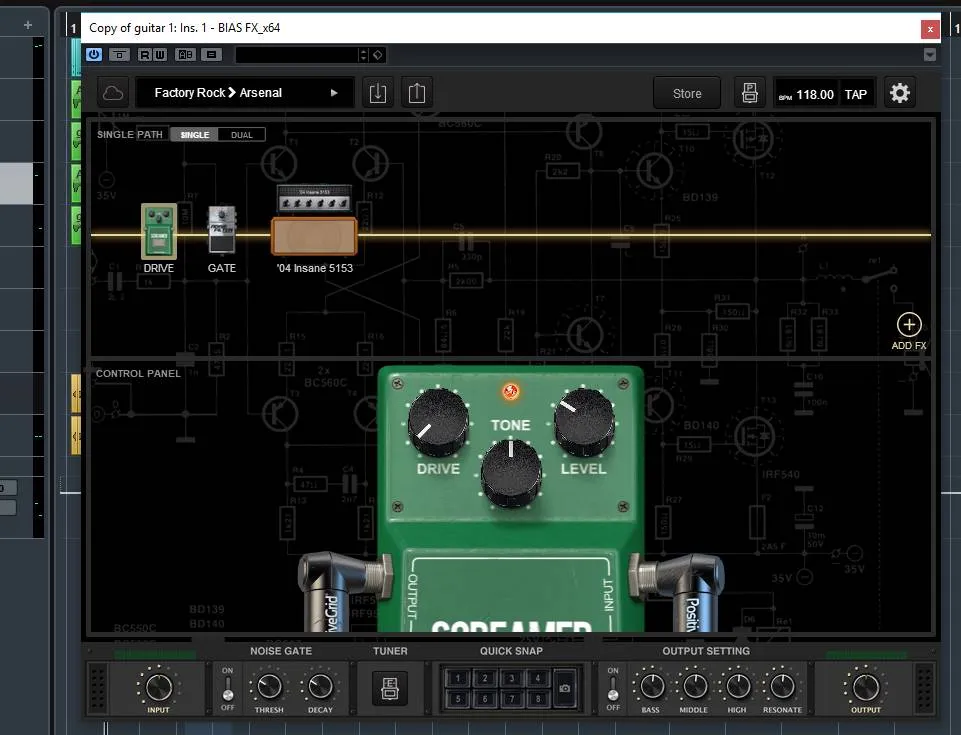Click the HIGH output knob
This screenshot has height=735, width=961.
coord(737,687)
